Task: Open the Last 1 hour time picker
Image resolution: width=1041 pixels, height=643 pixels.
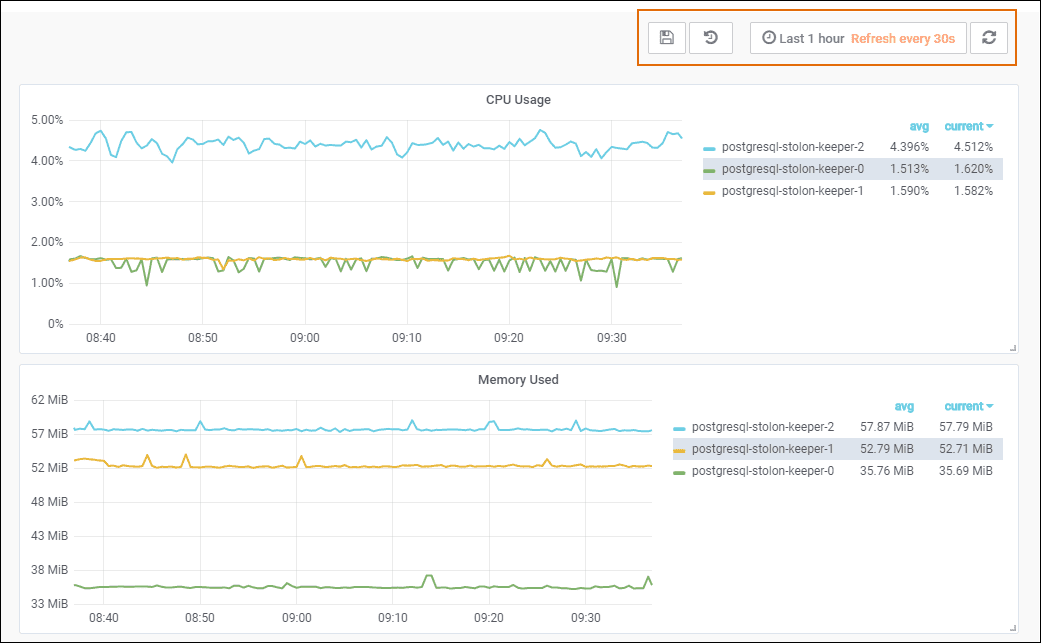Action: coord(803,38)
